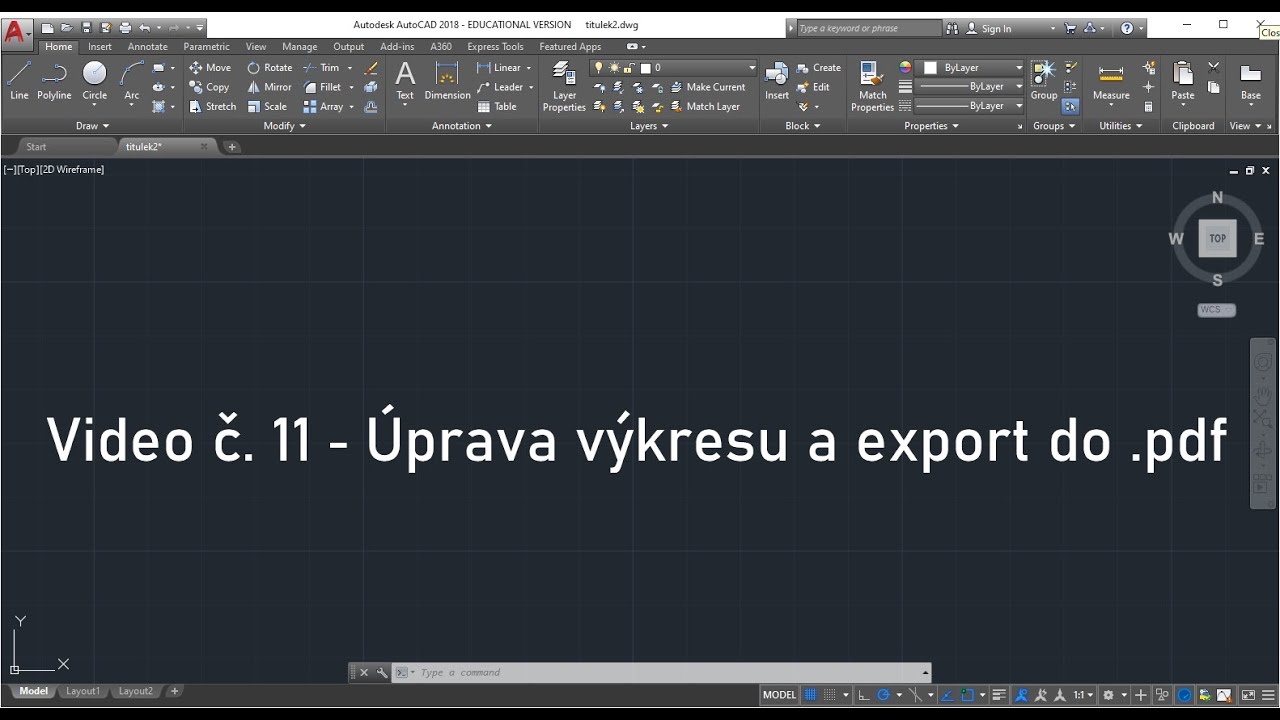Select the Fillet tool
This screenshot has height=720, width=1280.
coord(323,87)
